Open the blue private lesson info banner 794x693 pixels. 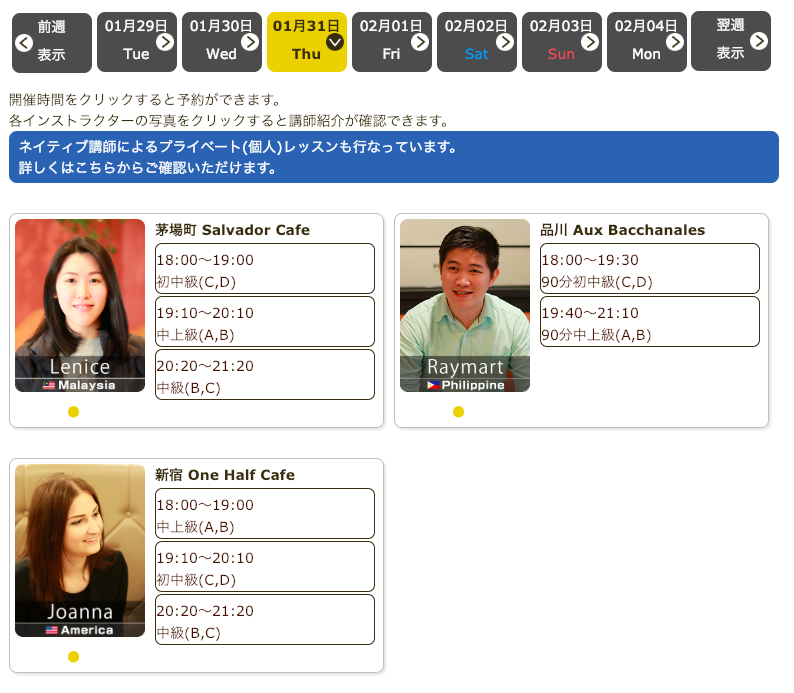pyautogui.click(x=393, y=157)
